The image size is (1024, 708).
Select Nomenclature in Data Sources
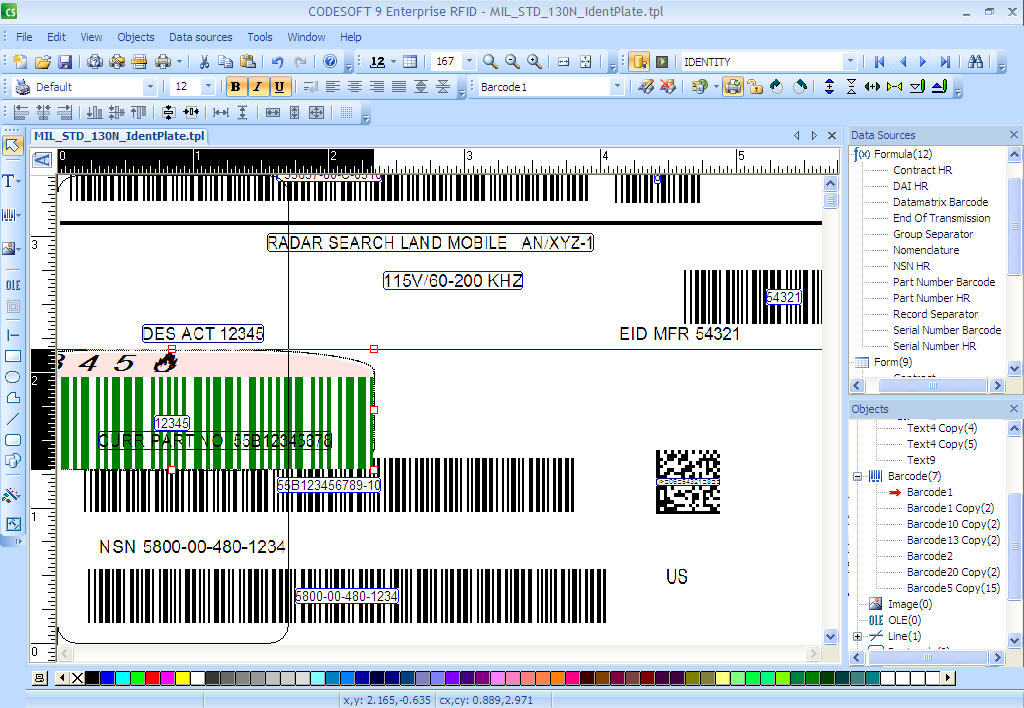(926, 250)
